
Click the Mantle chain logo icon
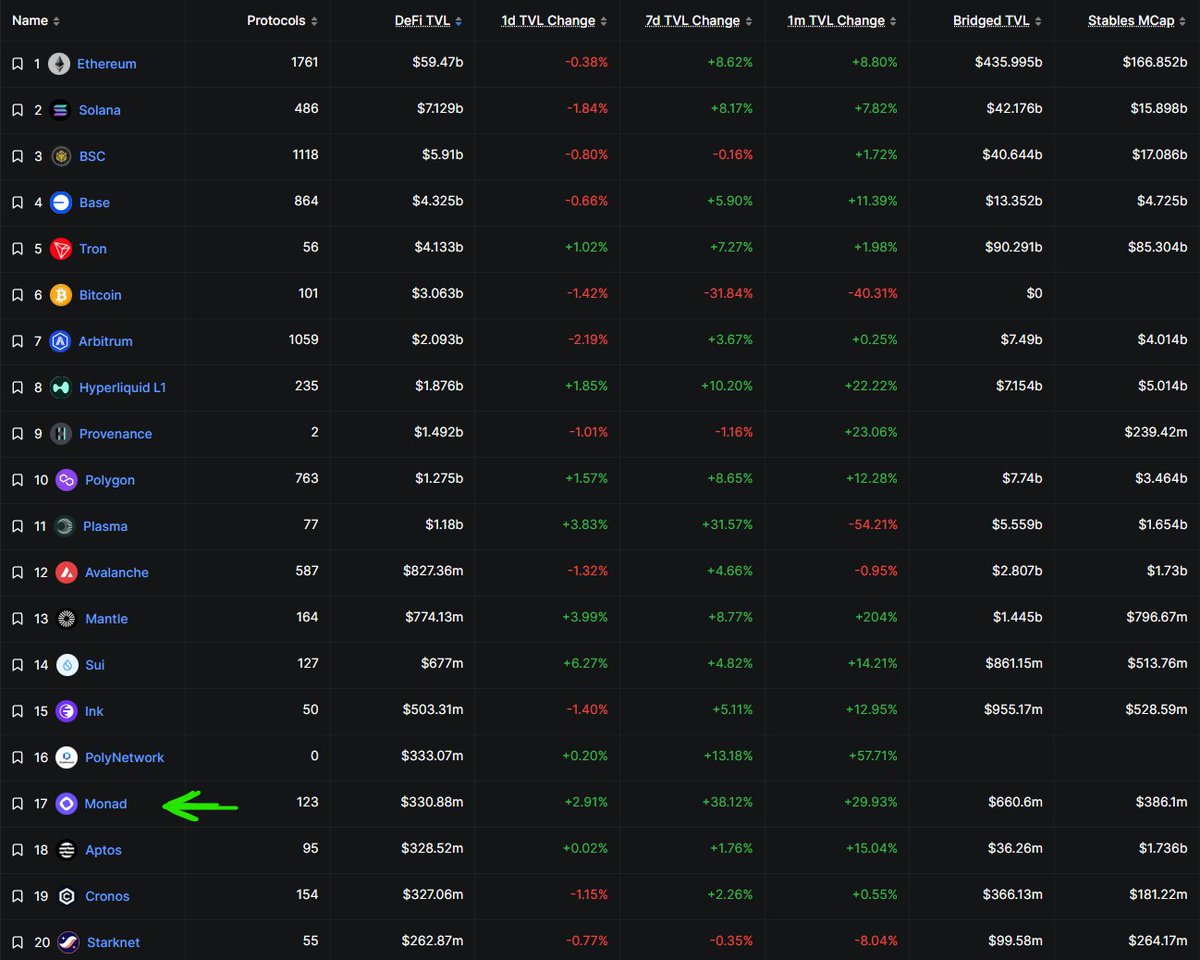point(67,619)
